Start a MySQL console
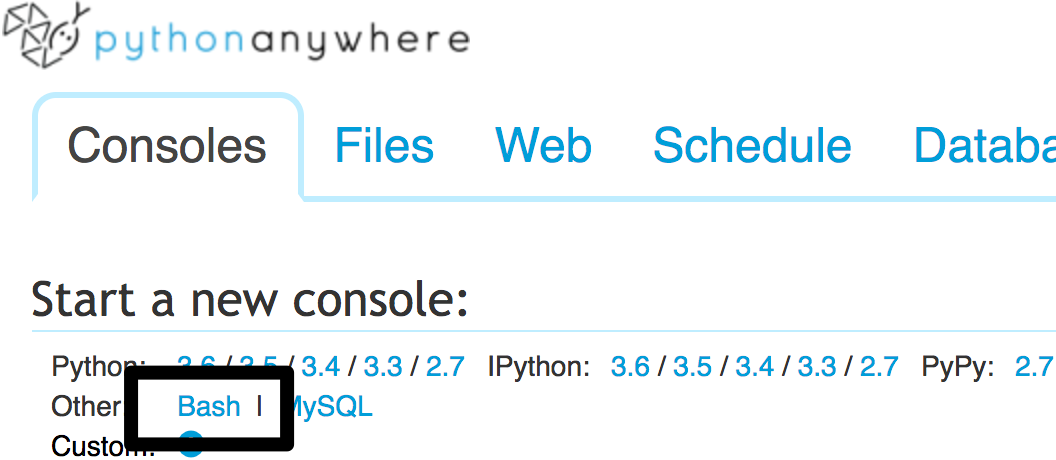This screenshot has width=1056, height=460. click(332, 406)
